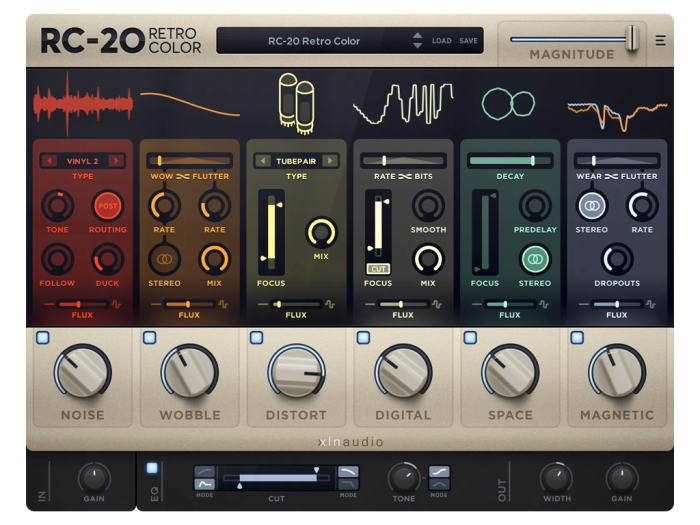This screenshot has height=525, width=700.
Task: Toggle the Magnetic STEREO button
Action: point(592,206)
